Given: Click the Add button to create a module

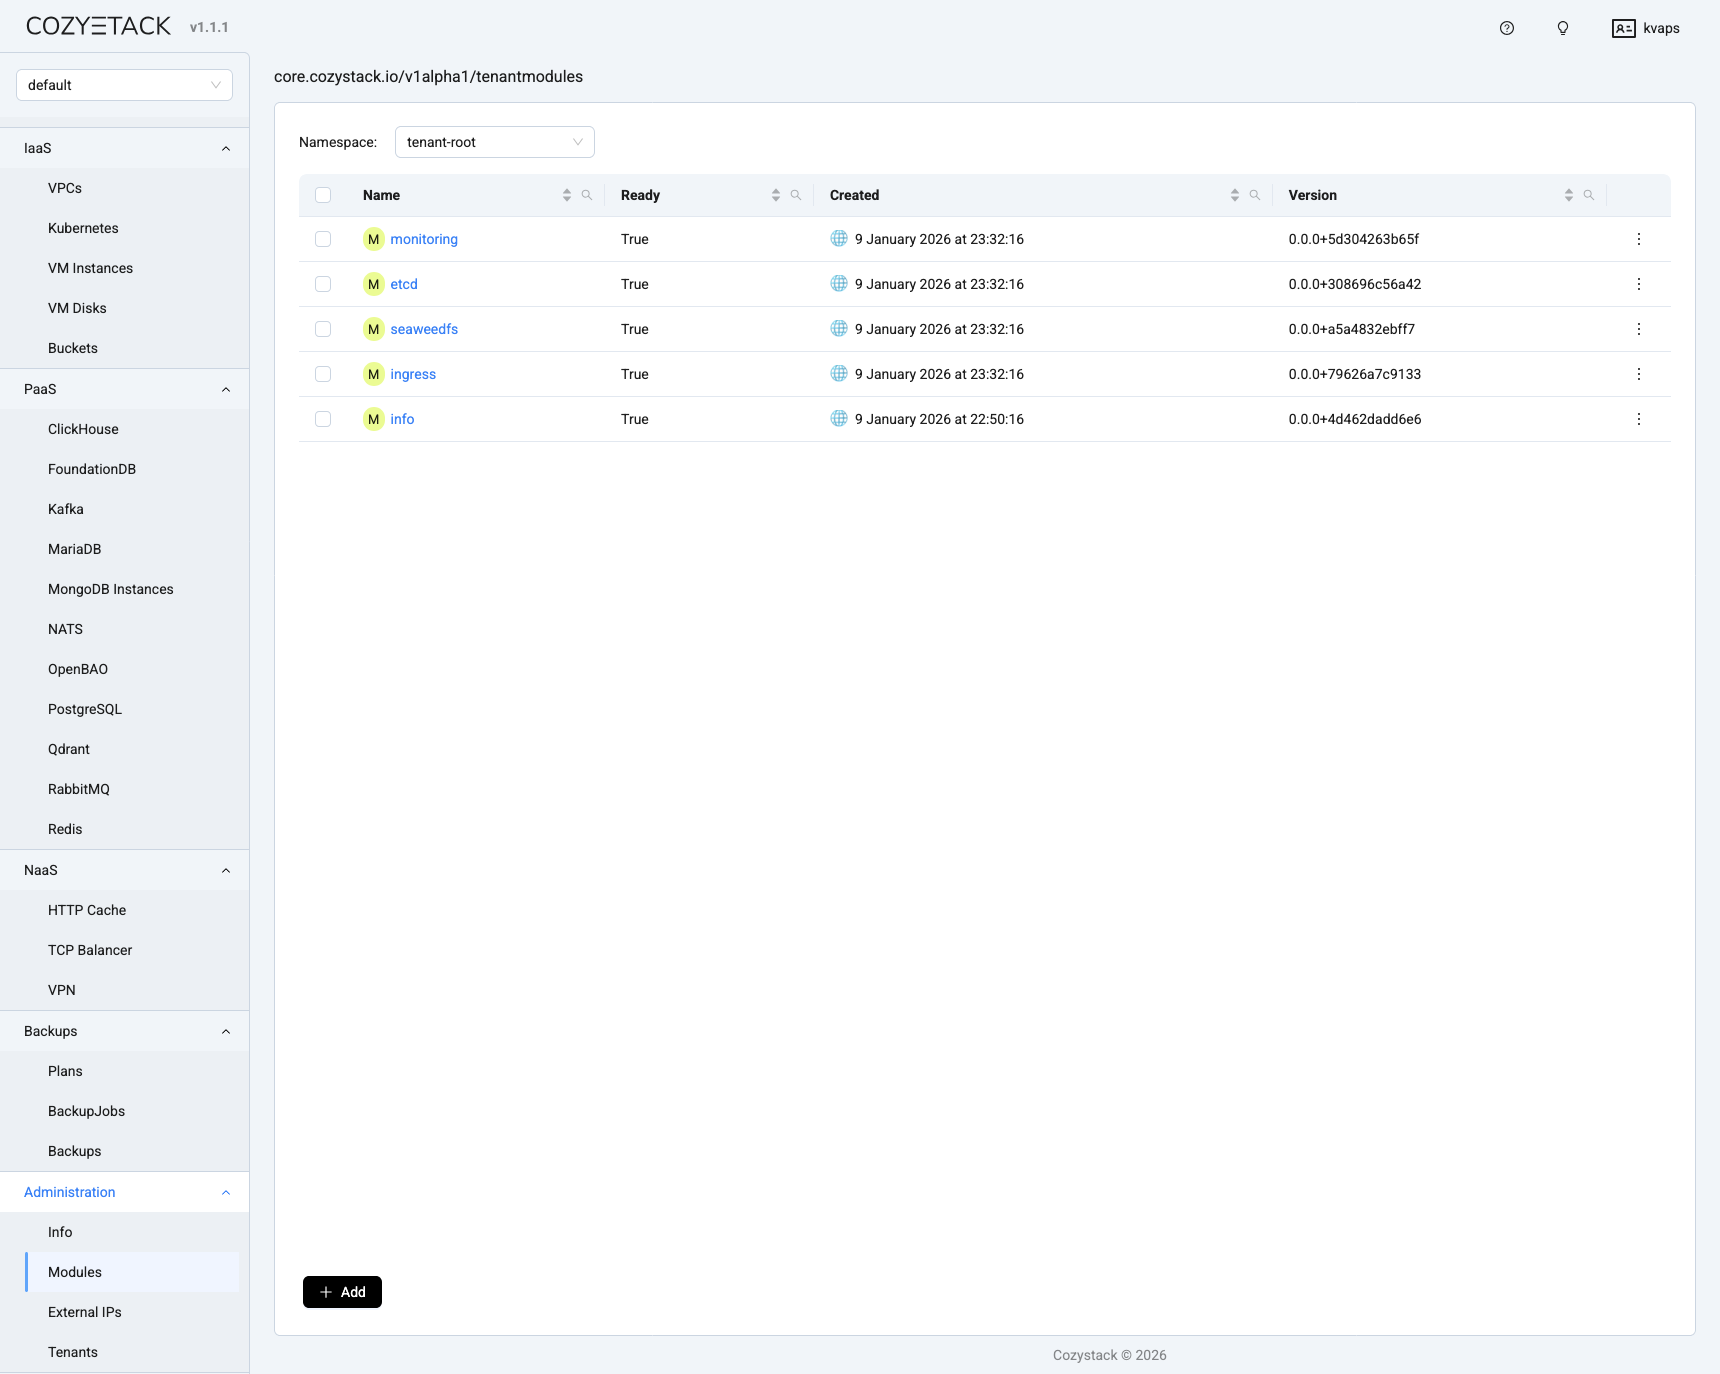Looking at the screenshot, I should (x=342, y=1292).
